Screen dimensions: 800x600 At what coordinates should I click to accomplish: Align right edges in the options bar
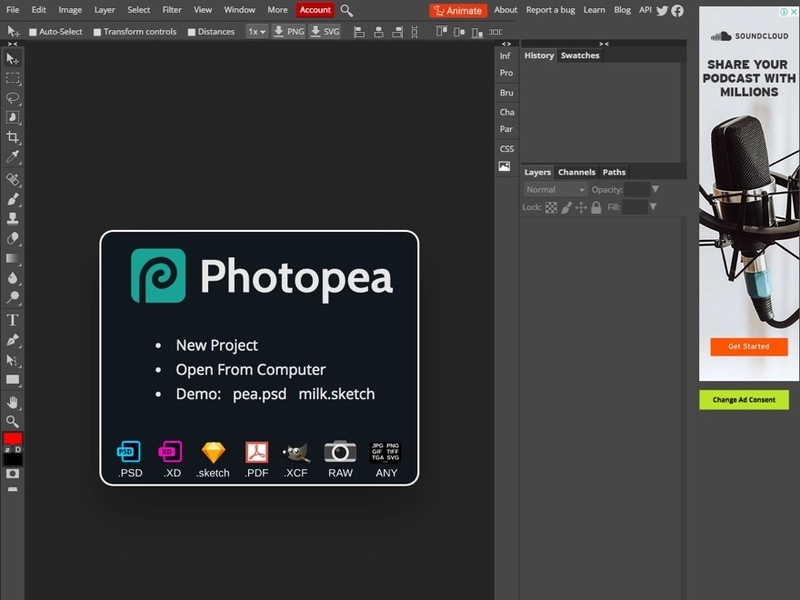(x=397, y=32)
